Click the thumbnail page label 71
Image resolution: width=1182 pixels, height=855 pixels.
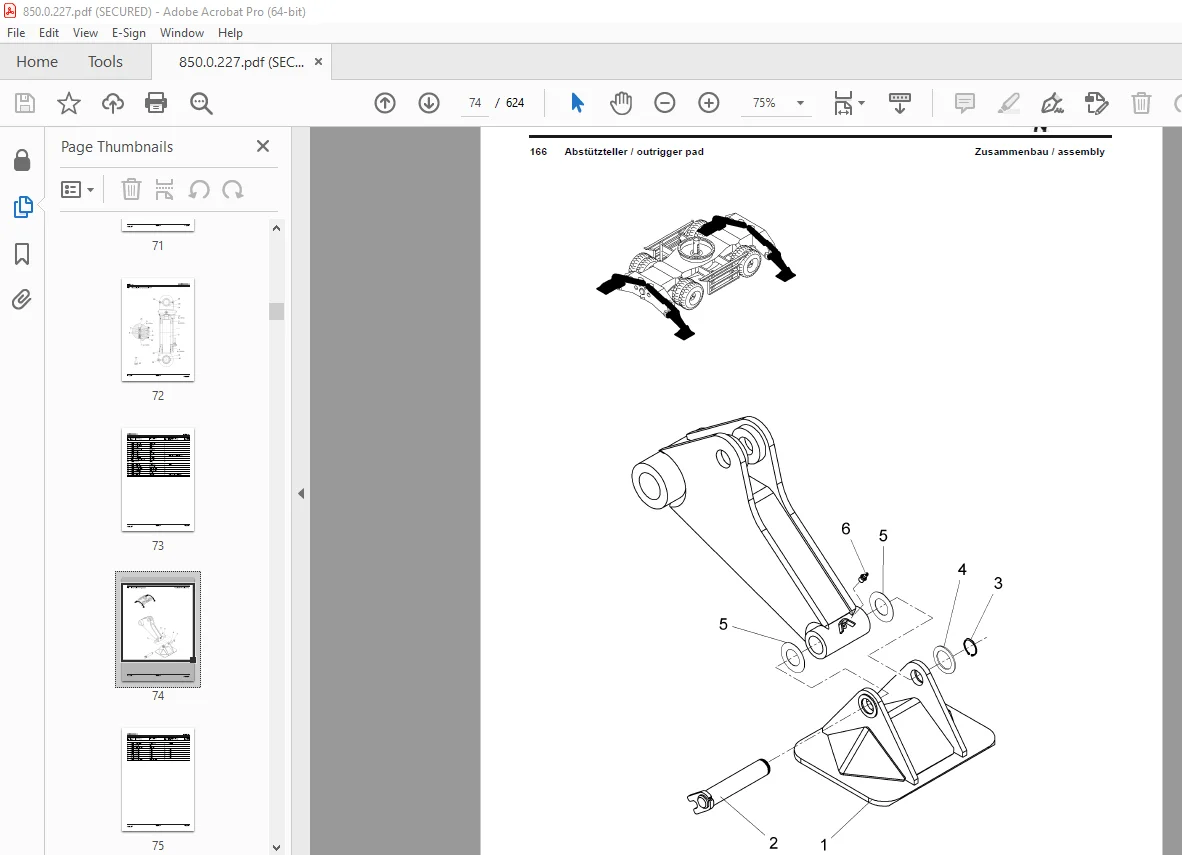tap(158, 246)
